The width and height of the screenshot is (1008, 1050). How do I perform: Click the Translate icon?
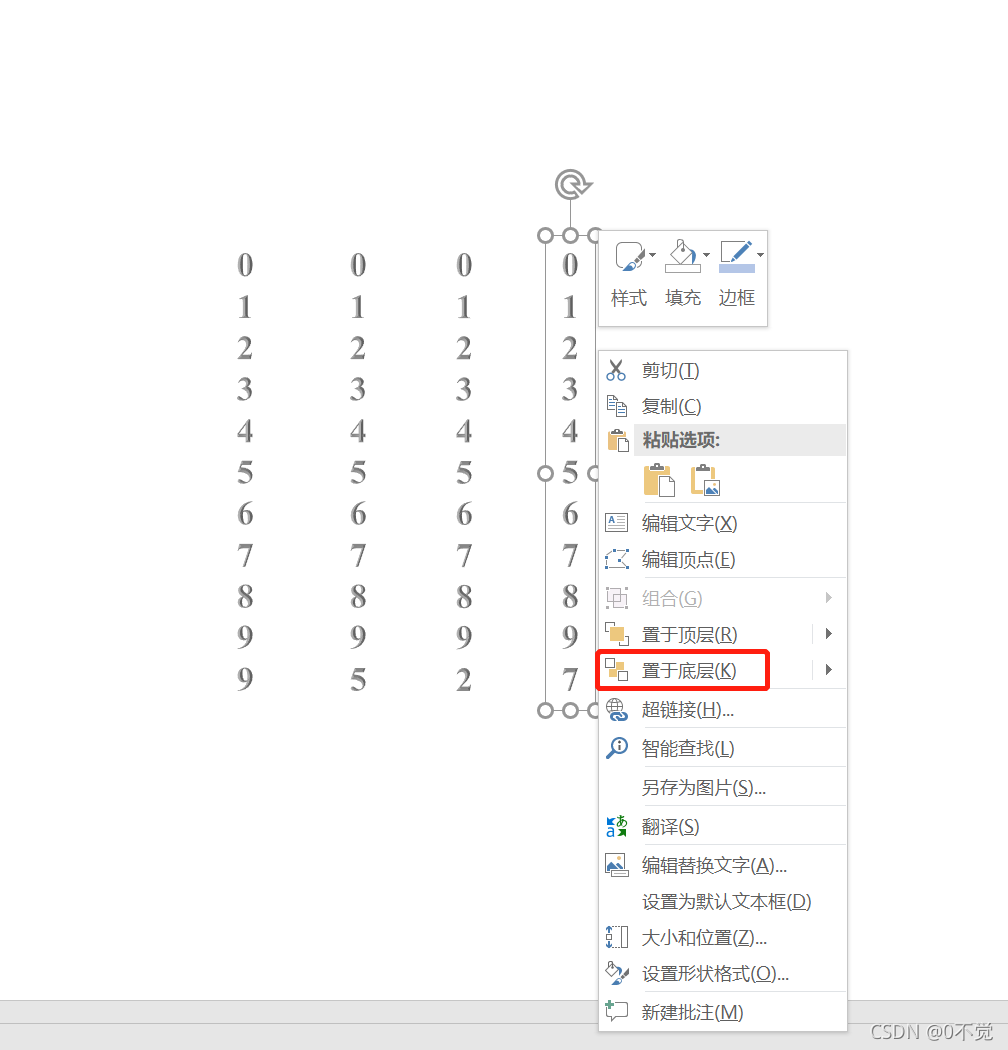pyautogui.click(x=616, y=826)
